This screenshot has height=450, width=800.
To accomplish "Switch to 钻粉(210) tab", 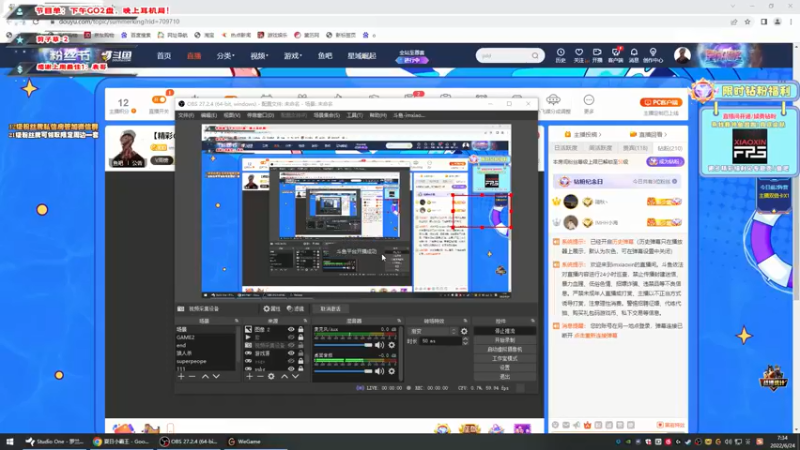I will [x=670, y=148].
